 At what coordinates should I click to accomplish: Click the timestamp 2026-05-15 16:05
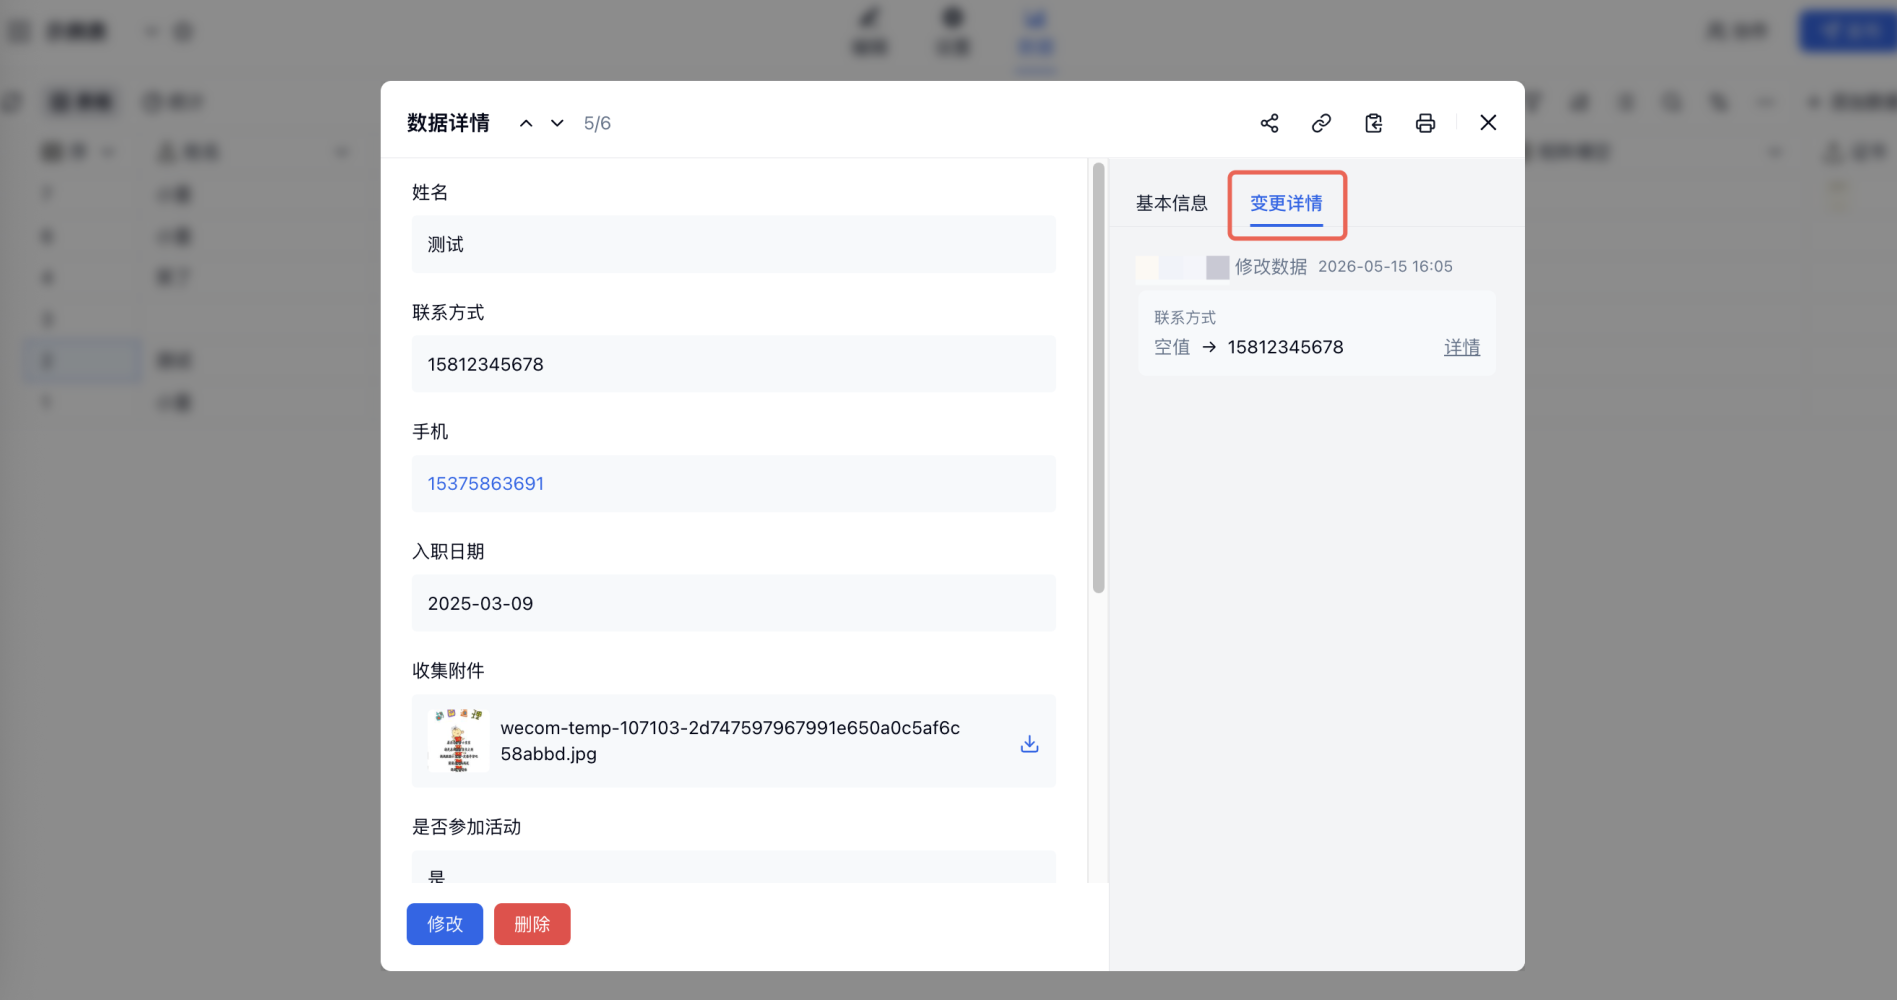tap(1385, 266)
